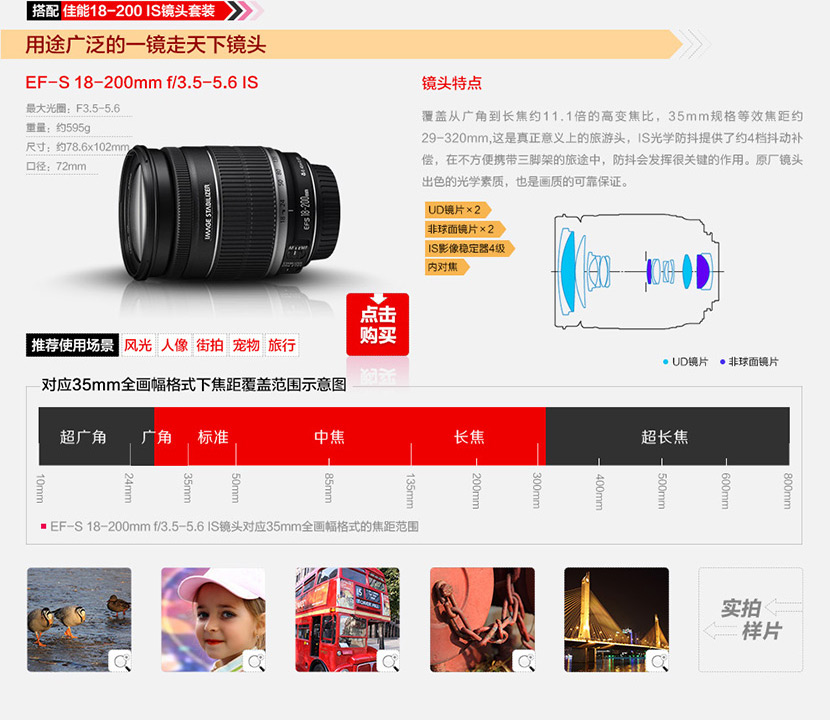Select the 风光 scene tag
Screen dimensions: 830x720
point(138,345)
